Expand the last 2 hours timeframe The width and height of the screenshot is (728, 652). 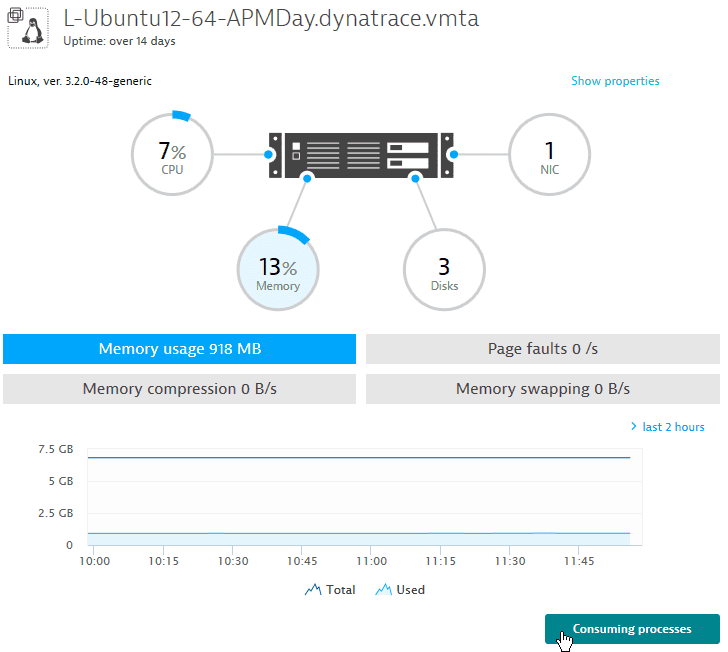tap(668, 427)
